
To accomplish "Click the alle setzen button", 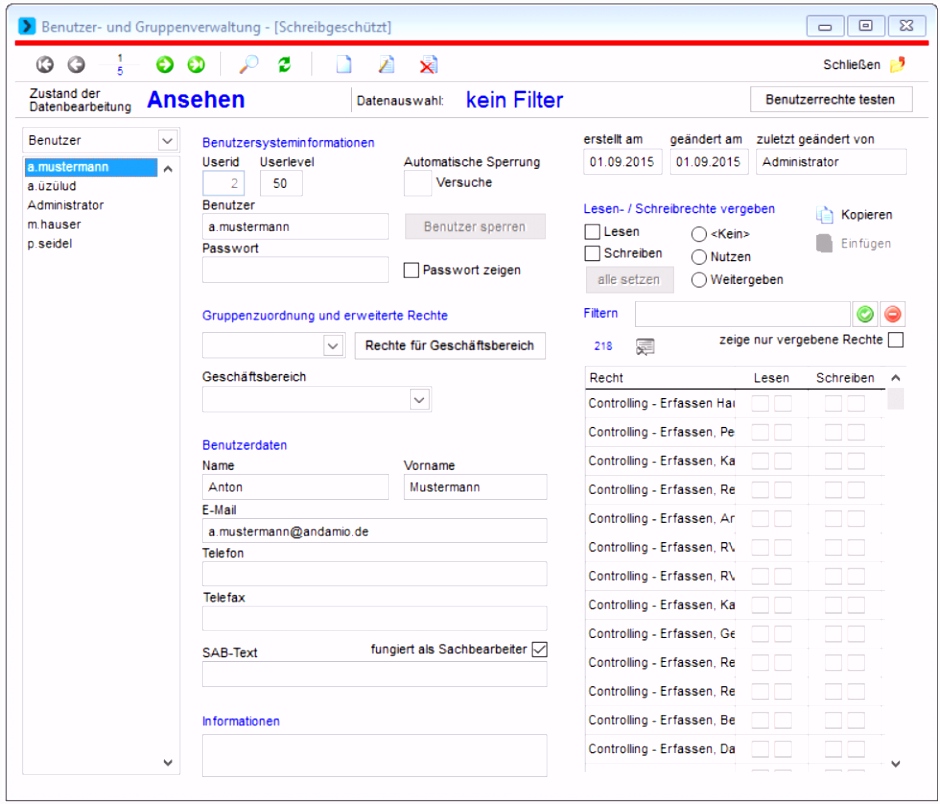I will click(x=629, y=280).
